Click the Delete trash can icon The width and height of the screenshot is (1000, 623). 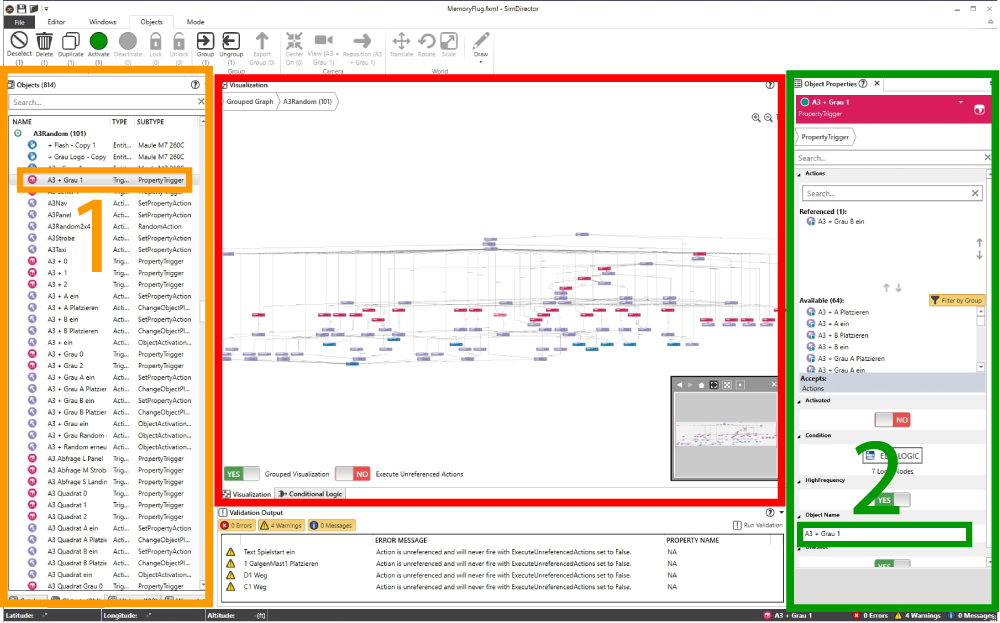[x=45, y=41]
